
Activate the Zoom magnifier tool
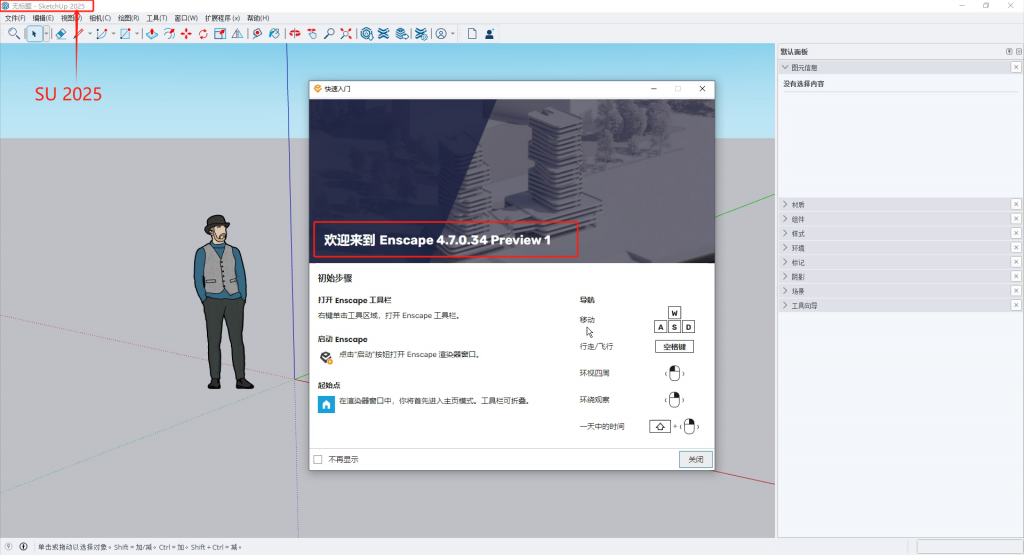(x=329, y=33)
